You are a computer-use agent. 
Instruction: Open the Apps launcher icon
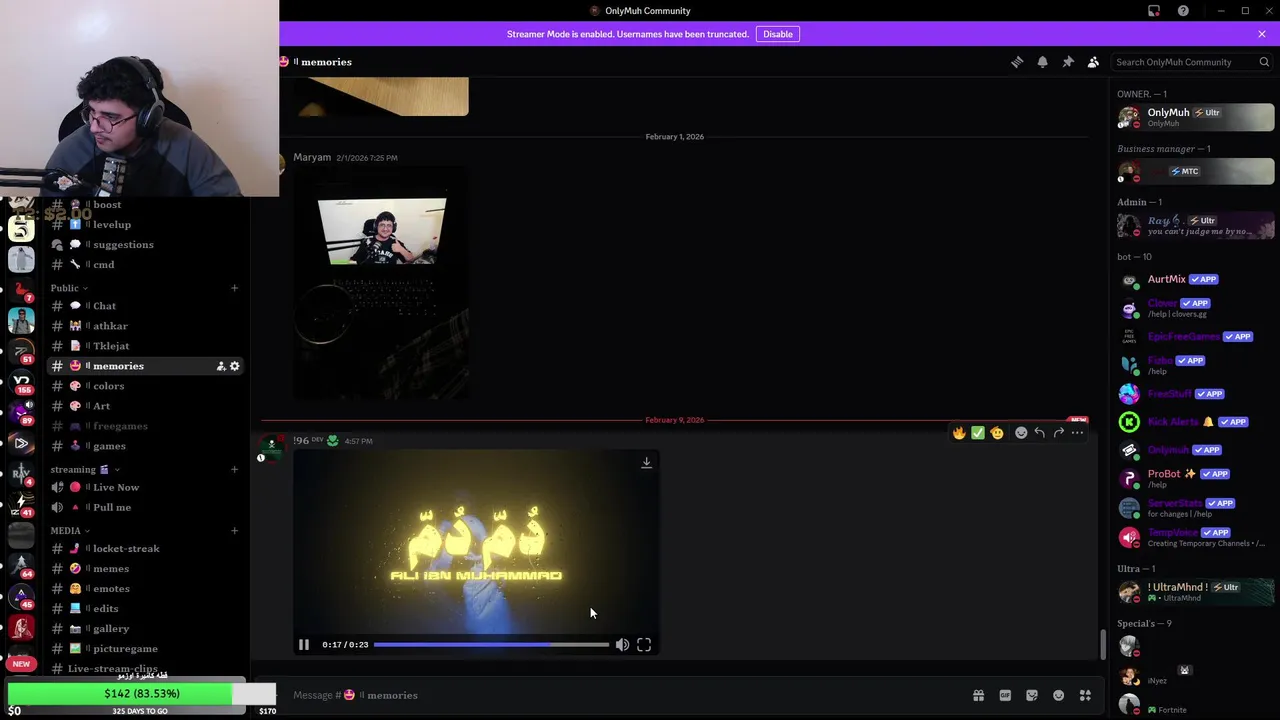tap(1085, 695)
